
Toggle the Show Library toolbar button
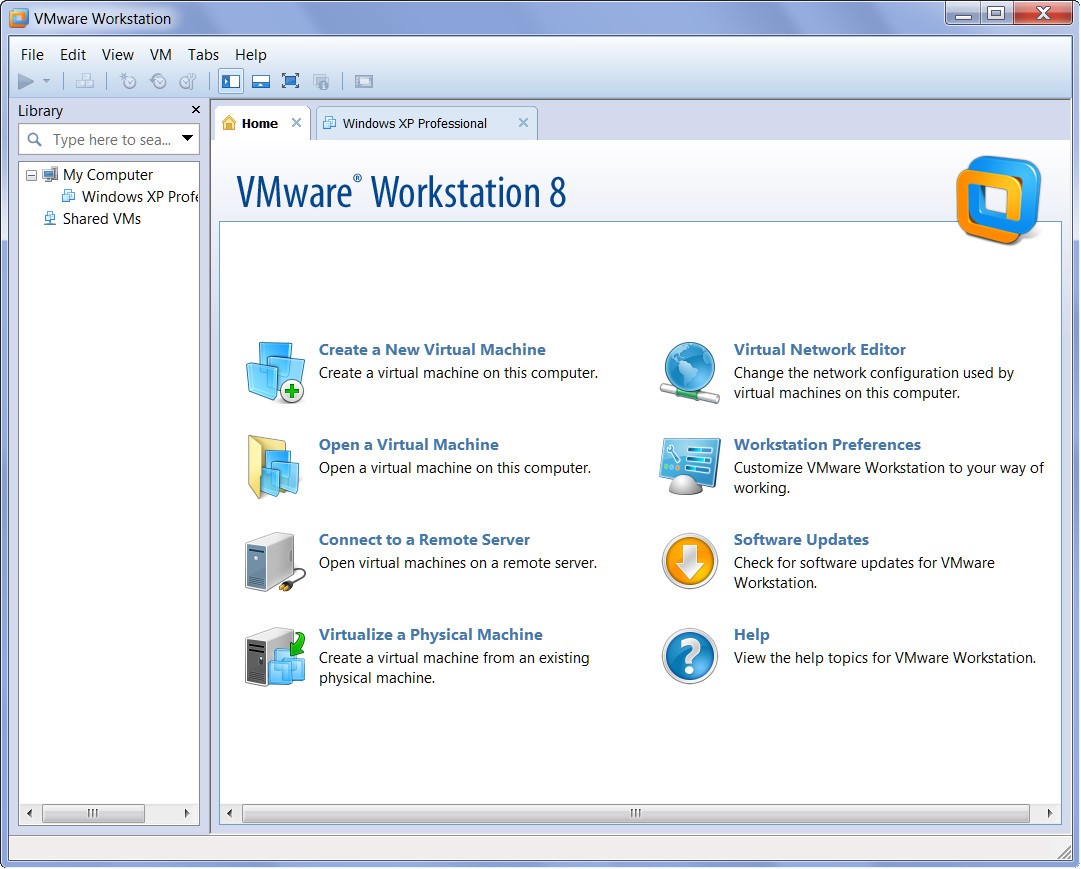point(231,81)
